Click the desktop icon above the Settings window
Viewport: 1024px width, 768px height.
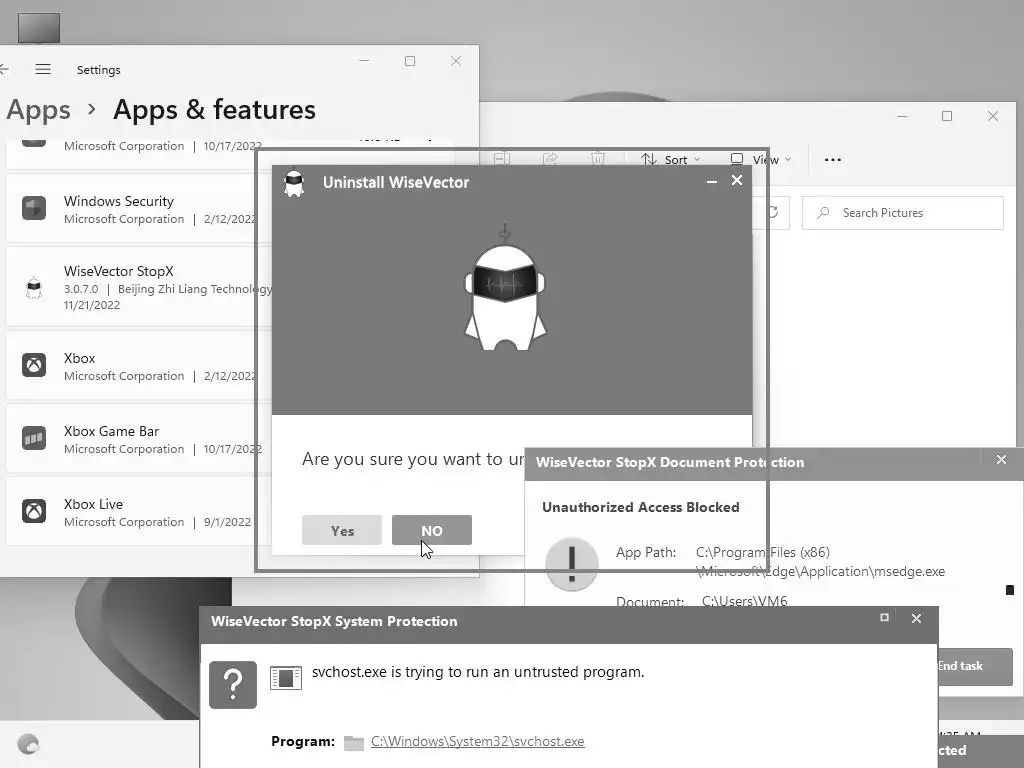[39, 27]
